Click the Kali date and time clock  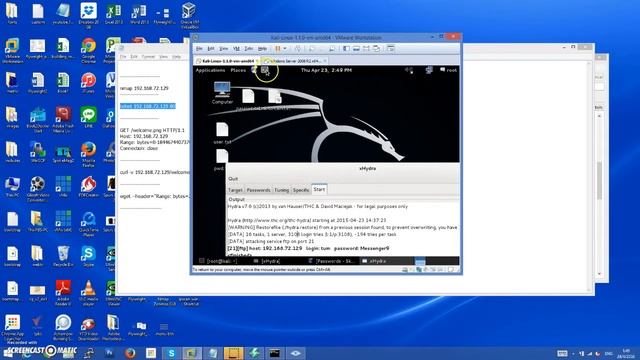tap(326, 70)
